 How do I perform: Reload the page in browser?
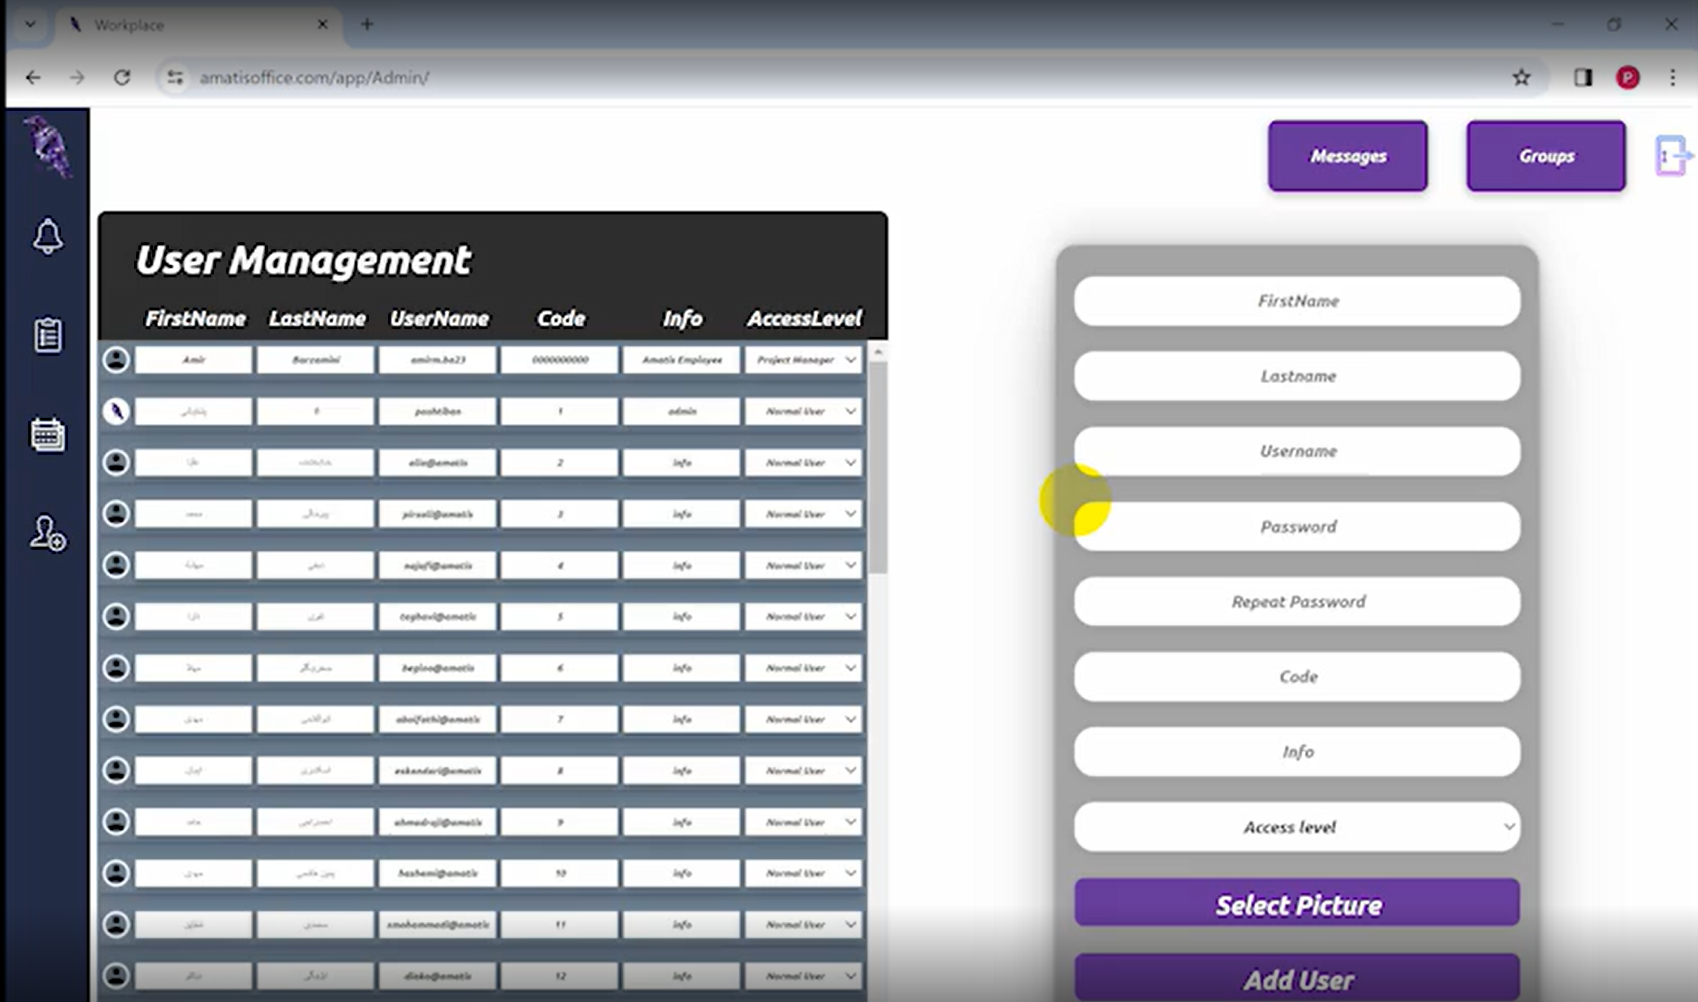point(122,77)
